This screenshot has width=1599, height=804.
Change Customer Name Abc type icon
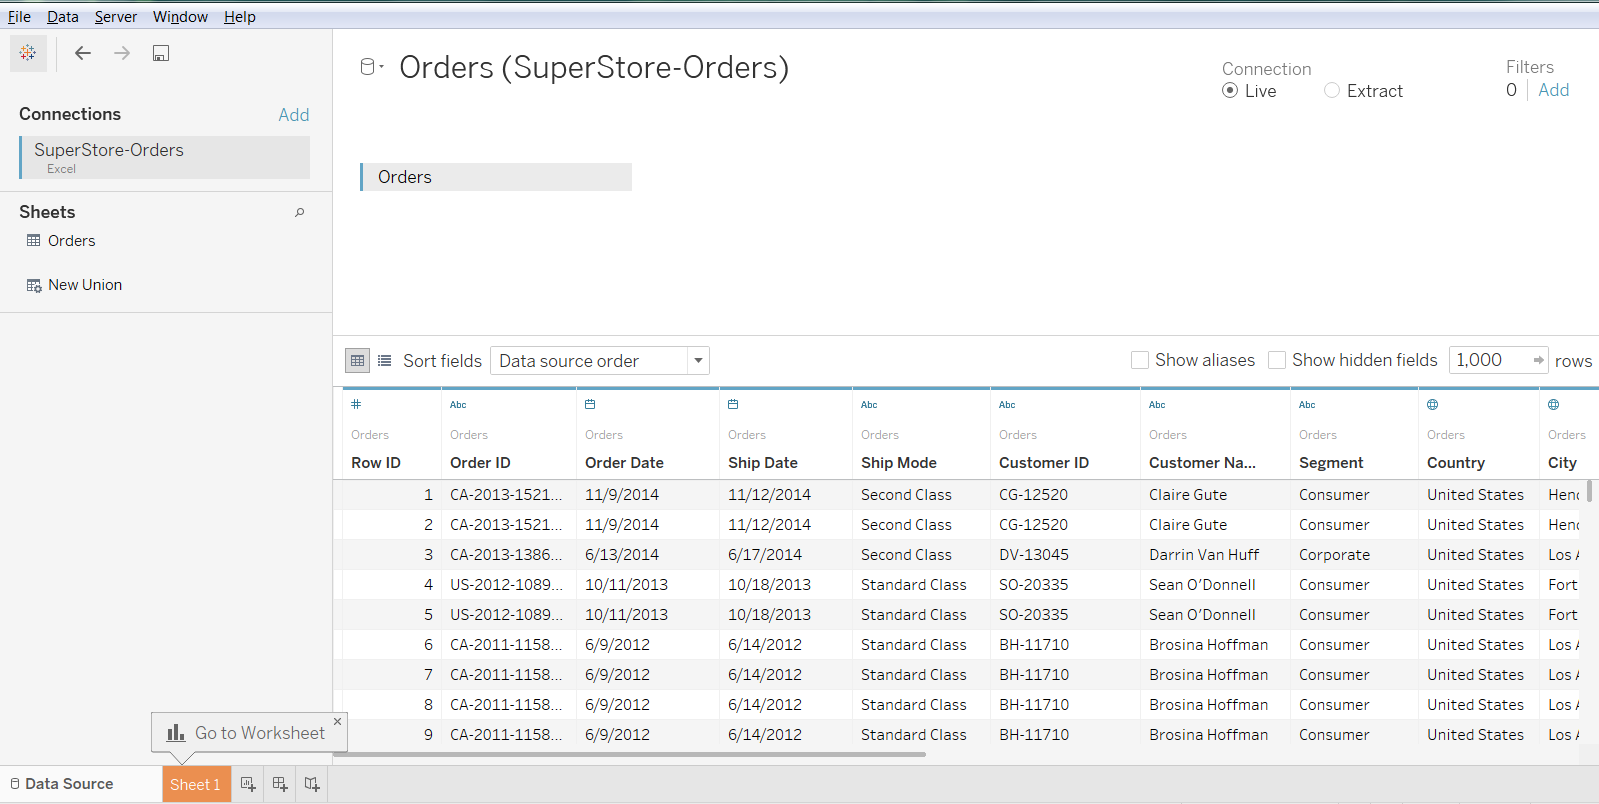pos(1157,405)
